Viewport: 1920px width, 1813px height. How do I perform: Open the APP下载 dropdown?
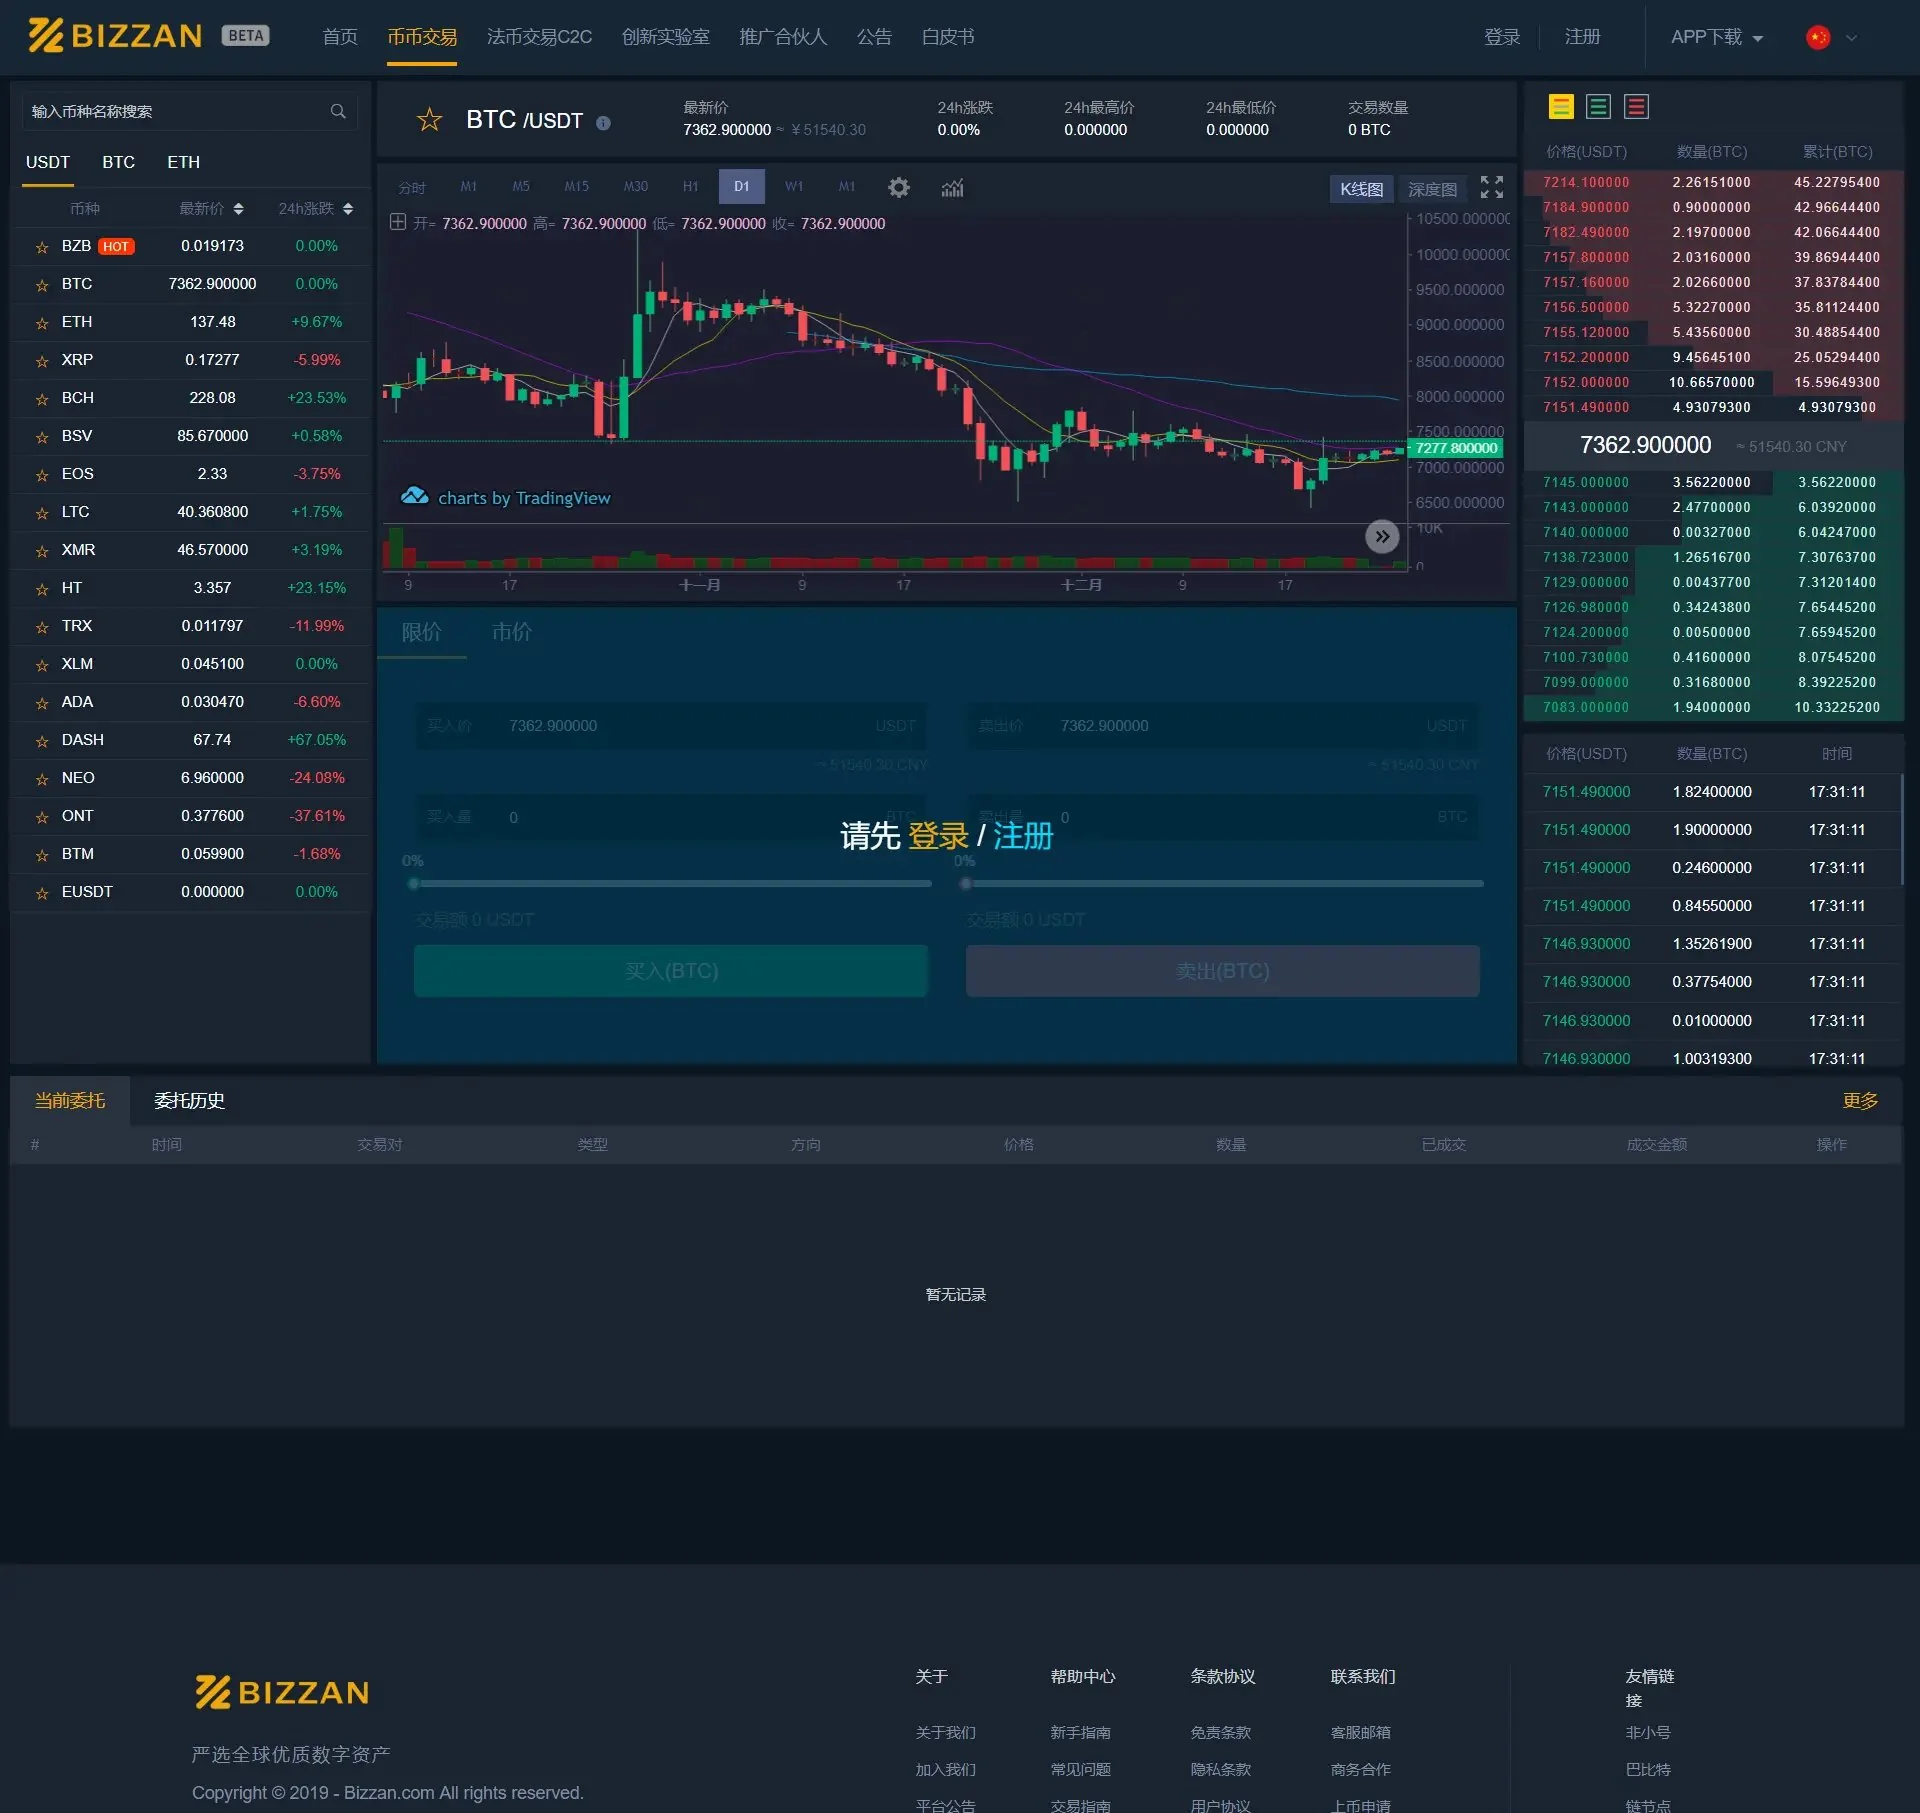(x=1716, y=37)
